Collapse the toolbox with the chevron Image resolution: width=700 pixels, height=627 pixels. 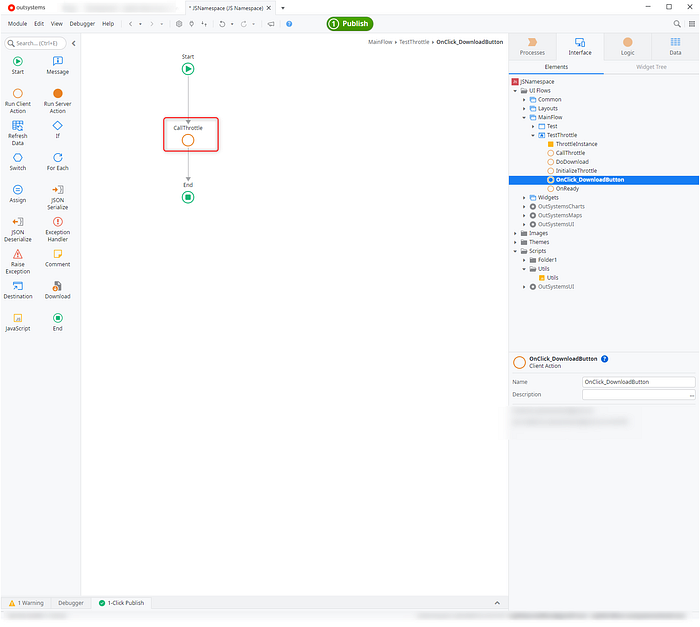pyautogui.click(x=73, y=43)
